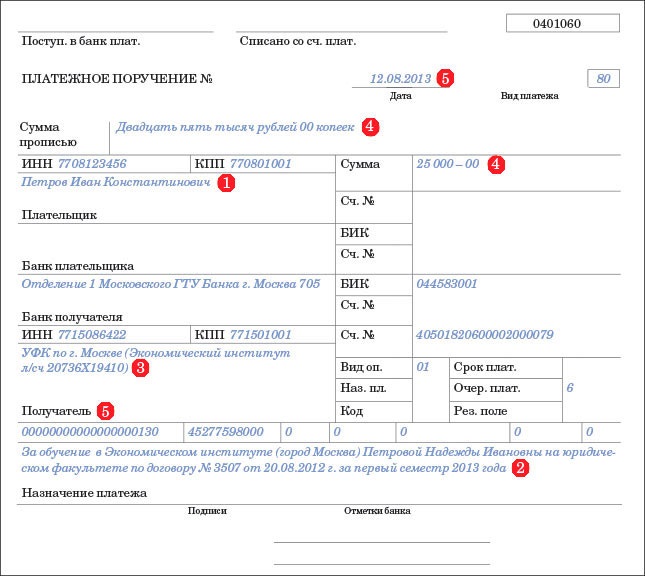Viewport: 645px width, 576px height.
Task: Click recipient bank name Отделение 1 Московского ГТУ
Action: point(171,284)
